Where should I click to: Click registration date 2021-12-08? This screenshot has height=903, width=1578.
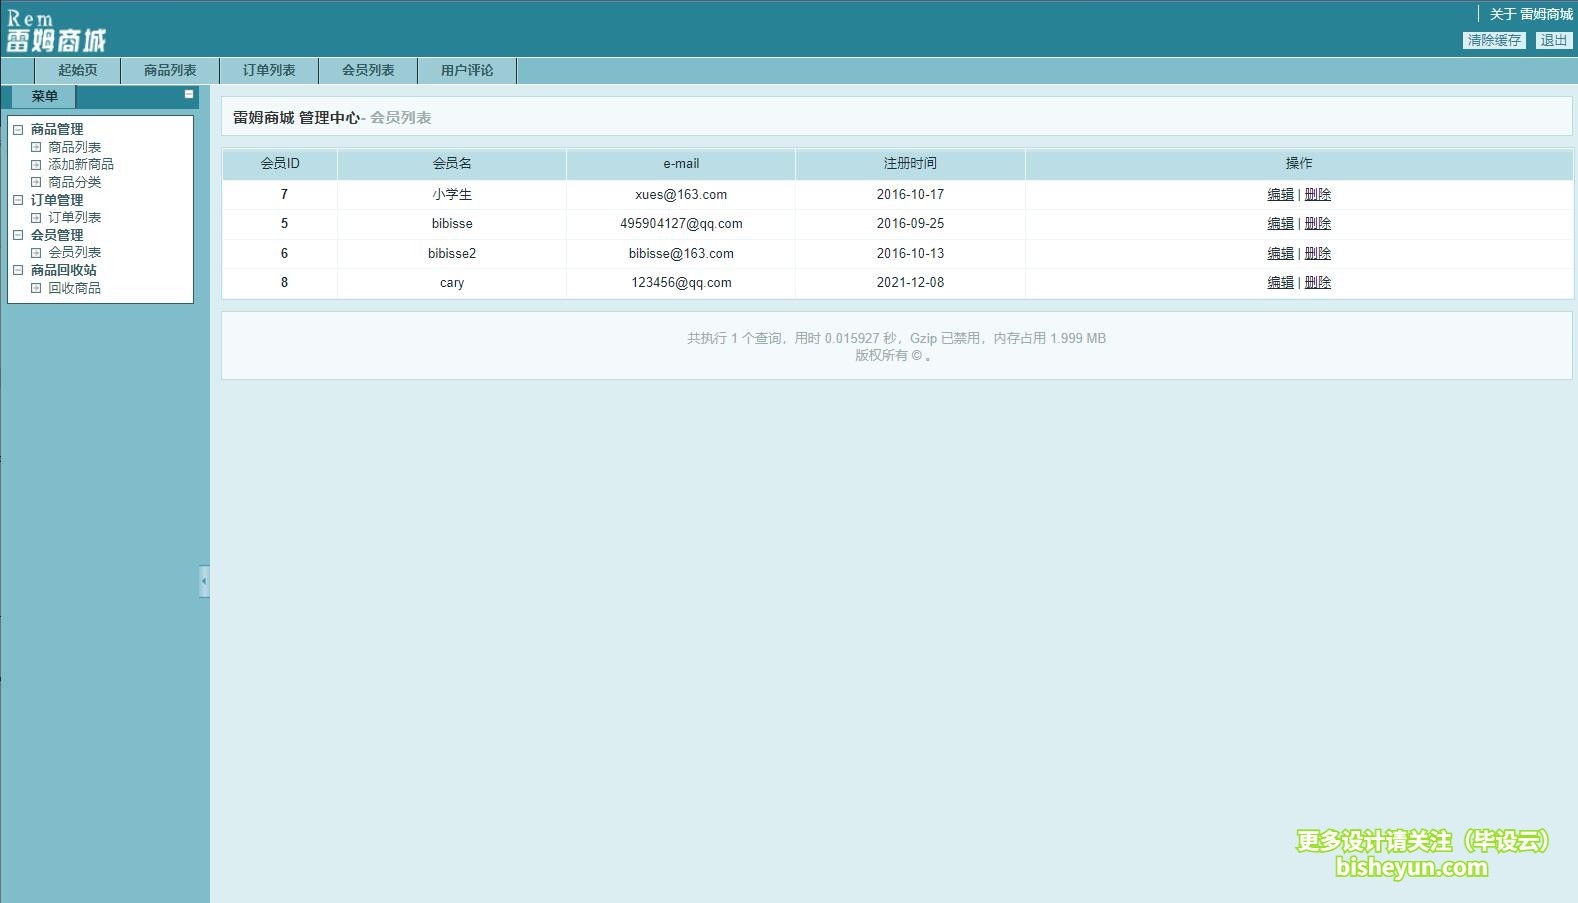coord(910,282)
